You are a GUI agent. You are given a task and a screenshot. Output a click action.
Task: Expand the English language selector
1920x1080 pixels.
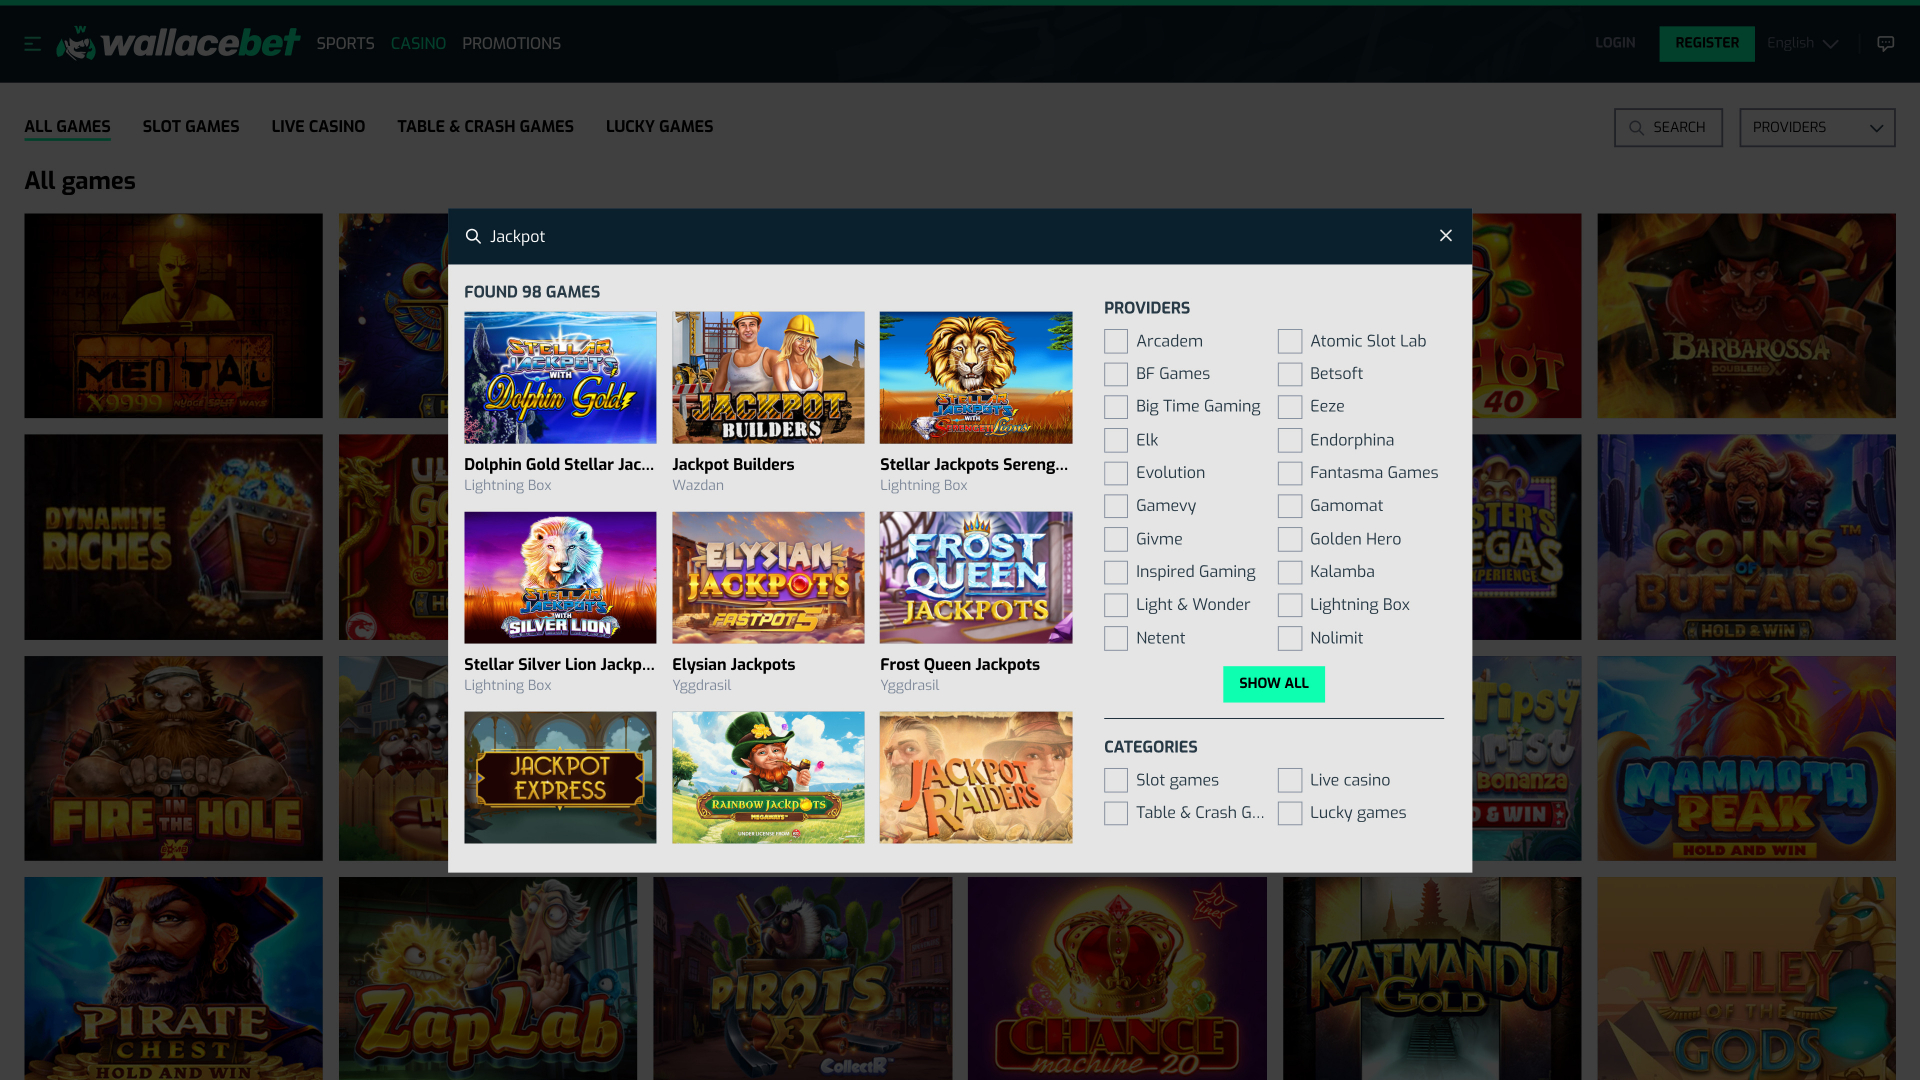[x=1801, y=43]
